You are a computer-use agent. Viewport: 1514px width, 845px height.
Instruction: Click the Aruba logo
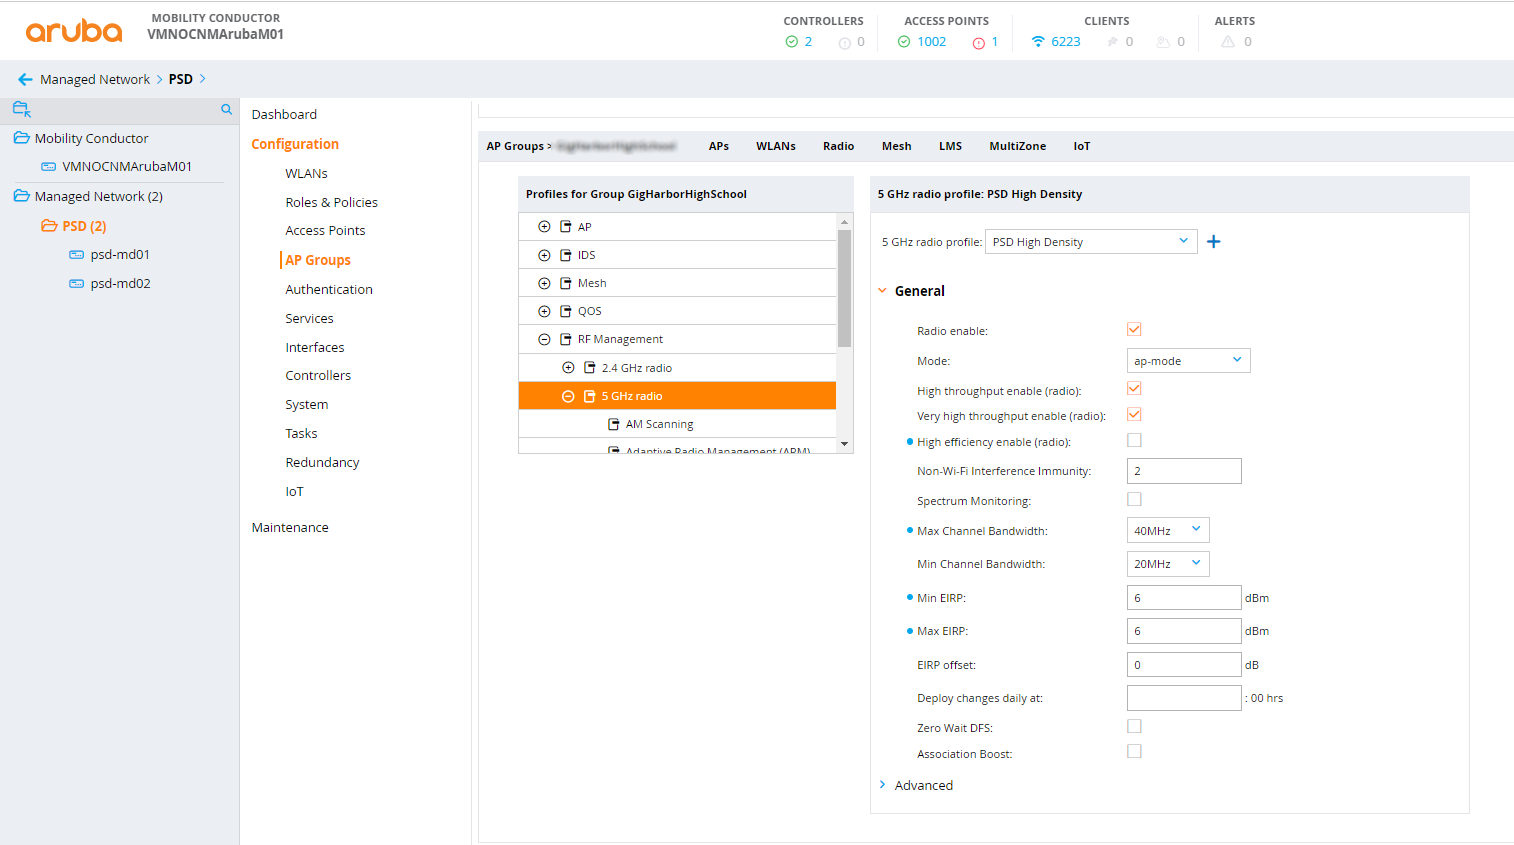point(74,32)
